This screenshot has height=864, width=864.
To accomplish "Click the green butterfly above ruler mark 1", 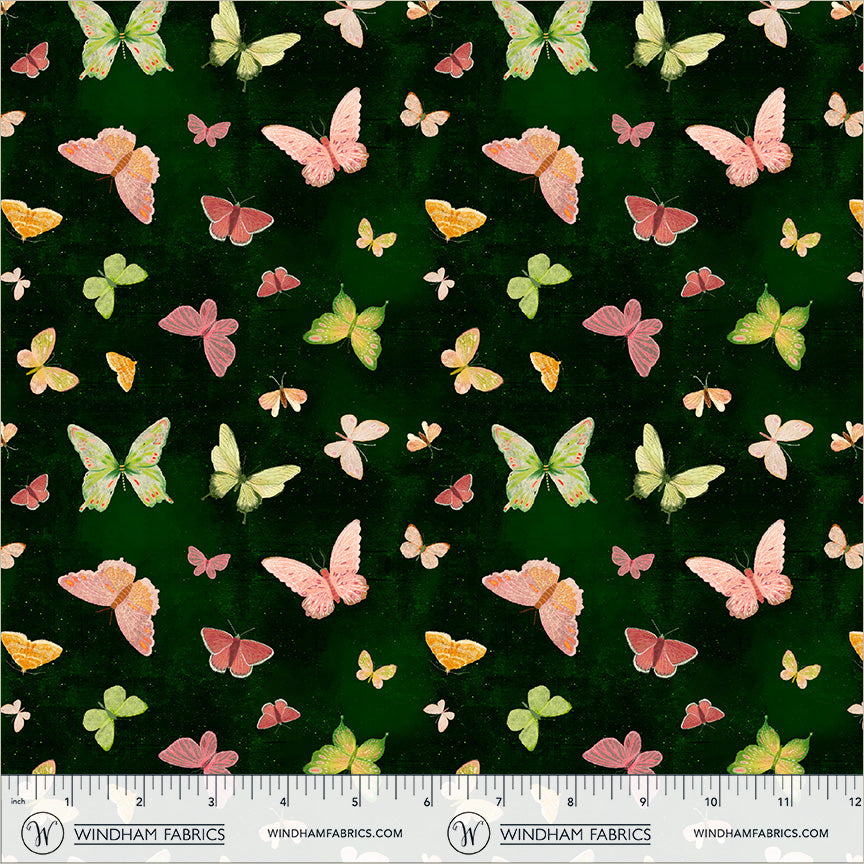I will pyautogui.click(x=112, y=714).
